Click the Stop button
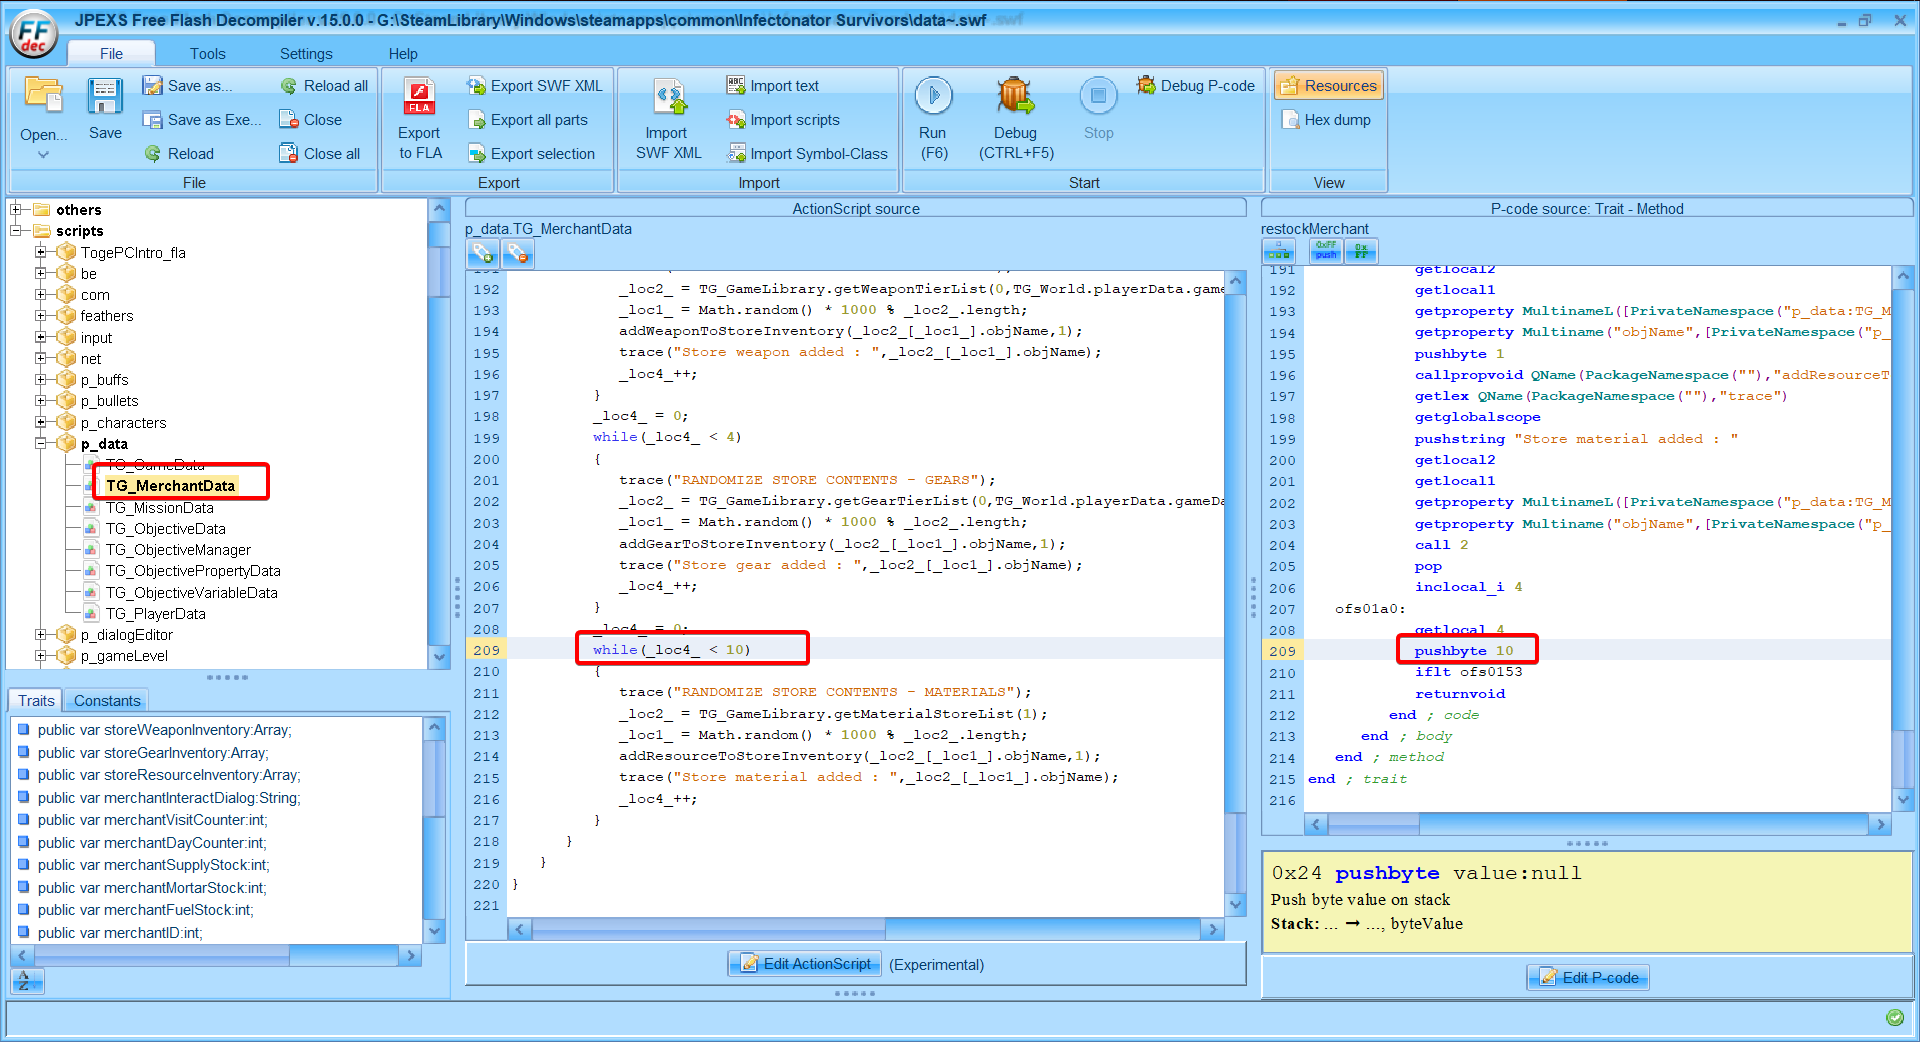This screenshot has width=1920, height=1042. (x=1098, y=109)
